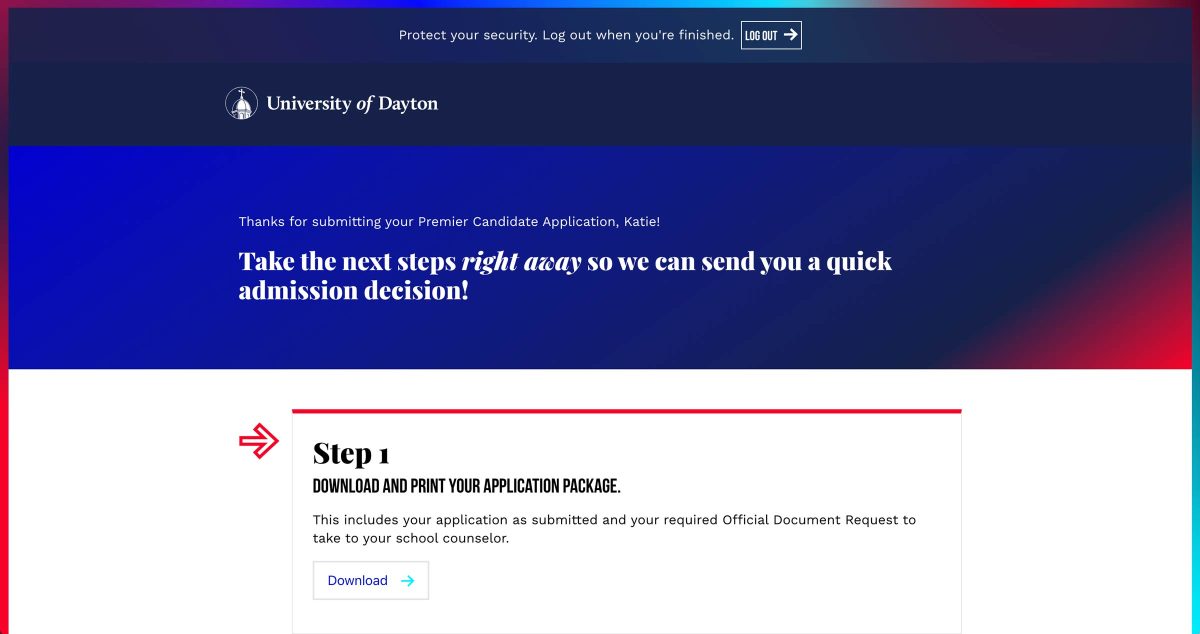Click the Official Document Request description paragraph
Screen dimensions: 1200x634
click(614, 529)
